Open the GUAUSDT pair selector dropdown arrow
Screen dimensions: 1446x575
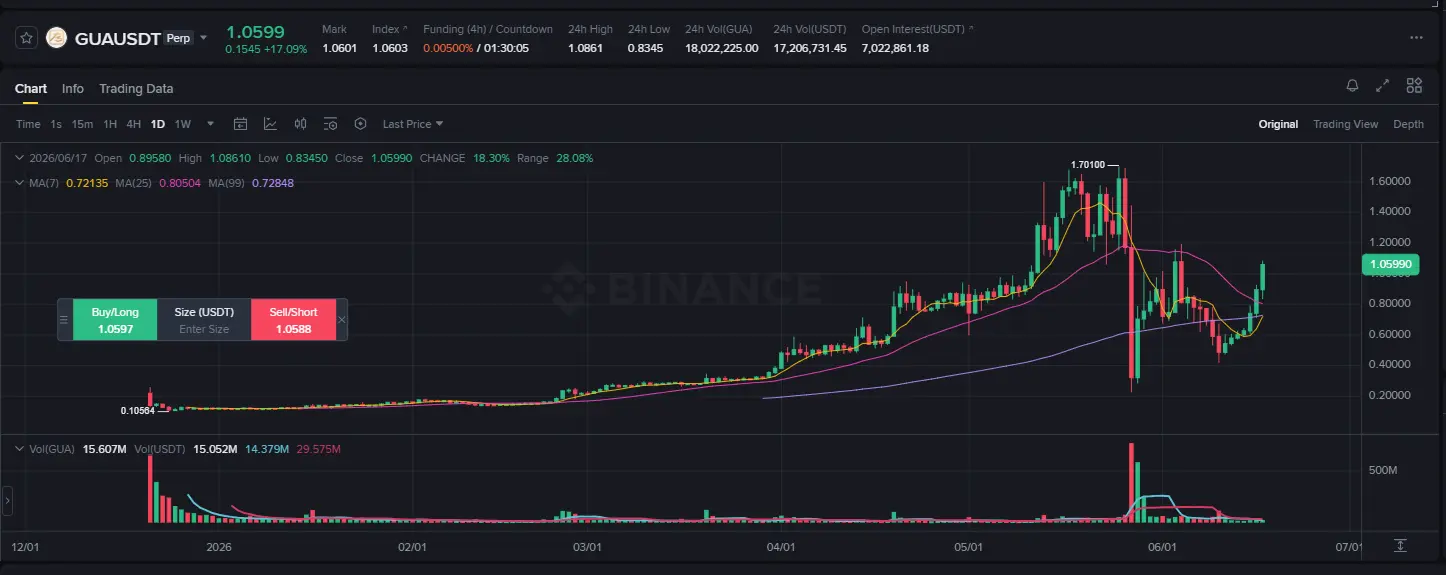point(204,38)
